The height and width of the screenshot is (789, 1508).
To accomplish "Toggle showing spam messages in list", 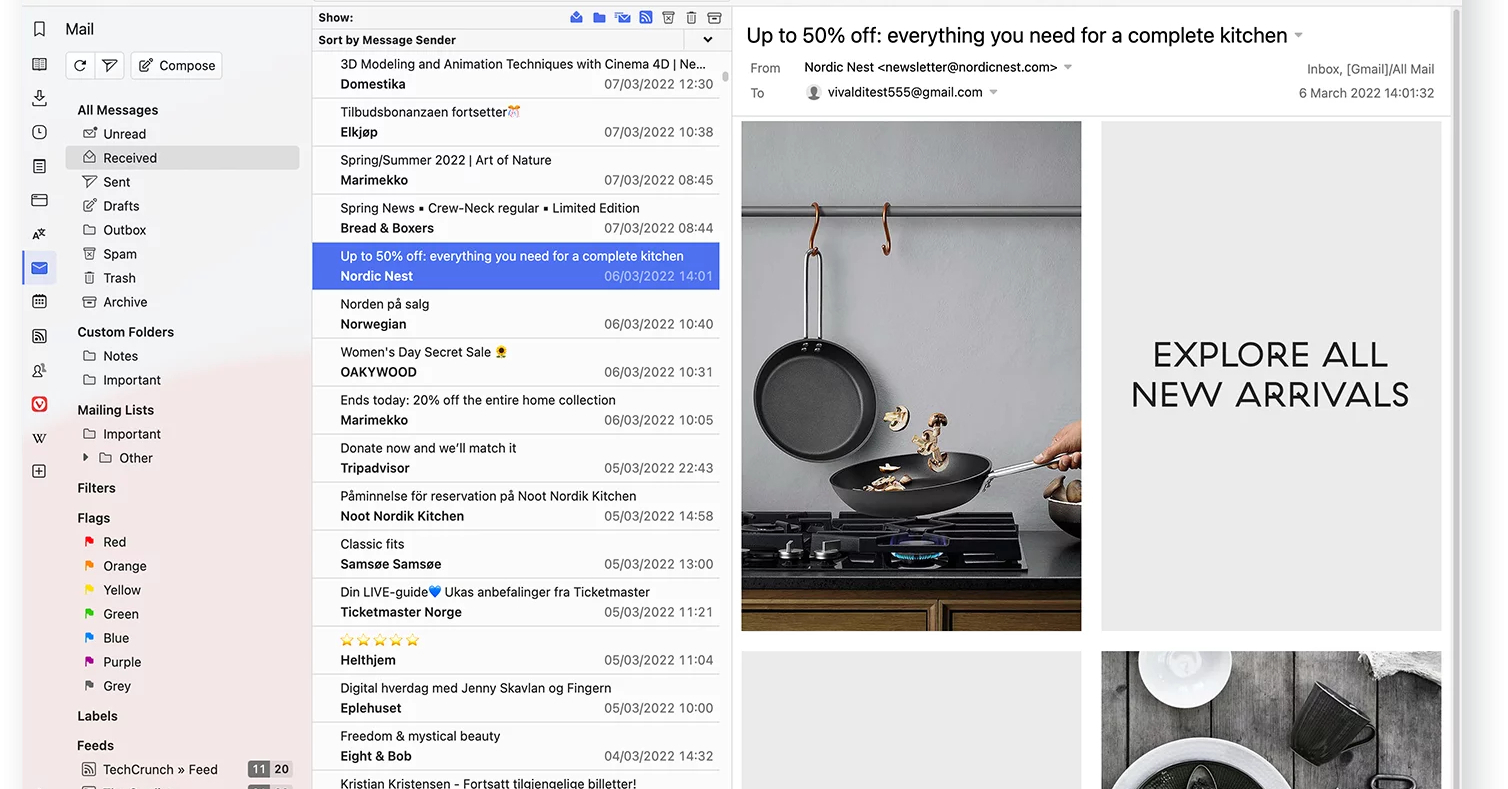I will 669,17.
